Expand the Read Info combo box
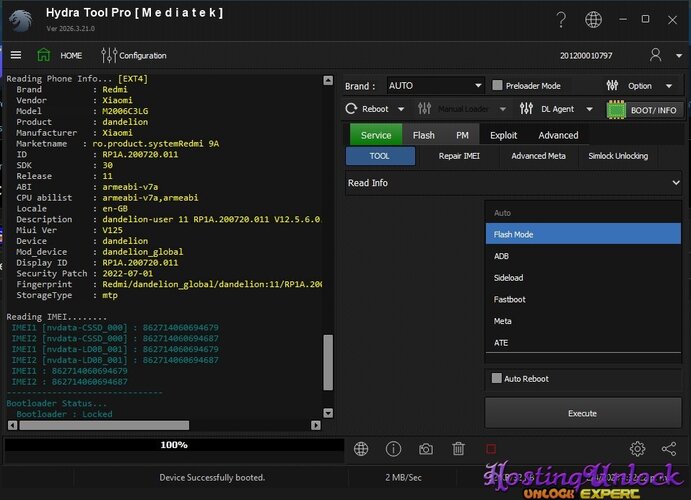 click(x=513, y=183)
